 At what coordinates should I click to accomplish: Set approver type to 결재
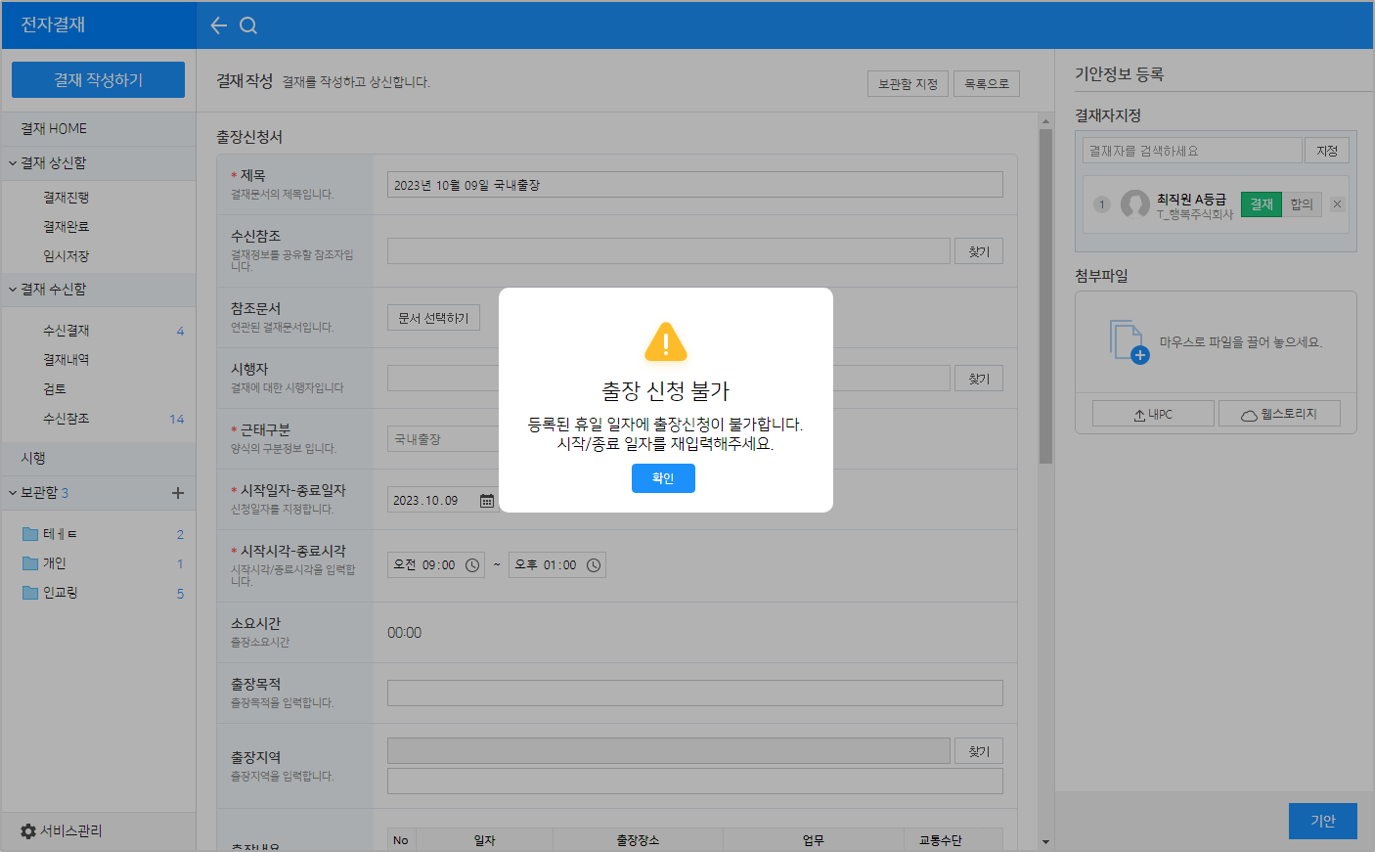(1261, 204)
